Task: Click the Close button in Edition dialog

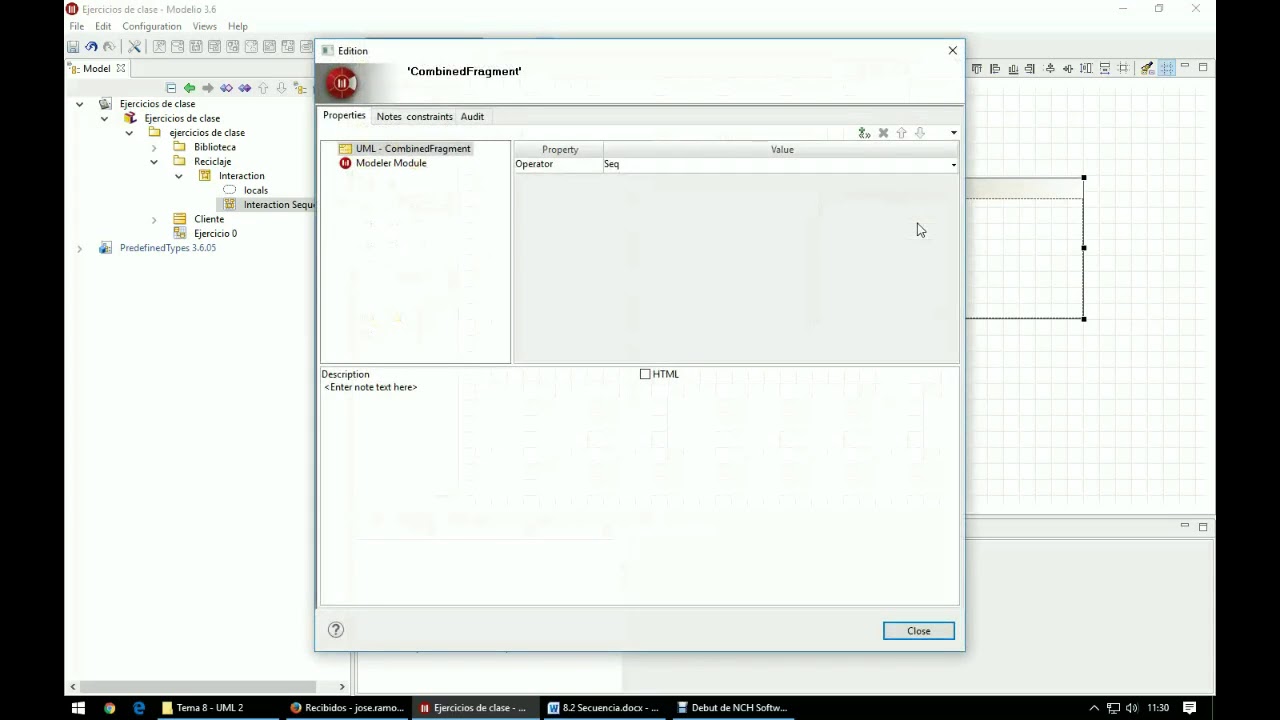Action: pyautogui.click(x=919, y=631)
